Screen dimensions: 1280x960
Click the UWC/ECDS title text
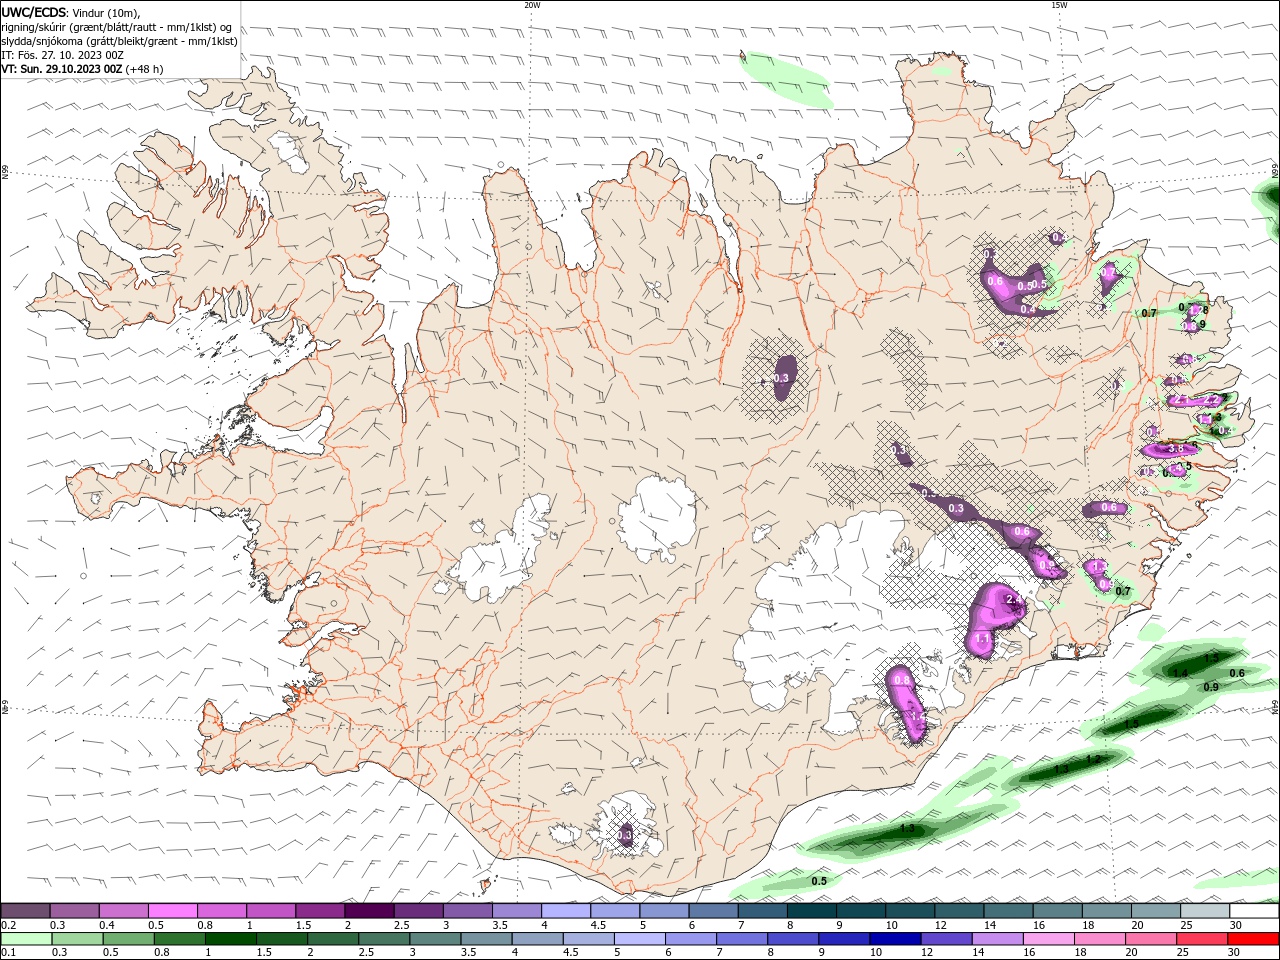tap(35, 11)
